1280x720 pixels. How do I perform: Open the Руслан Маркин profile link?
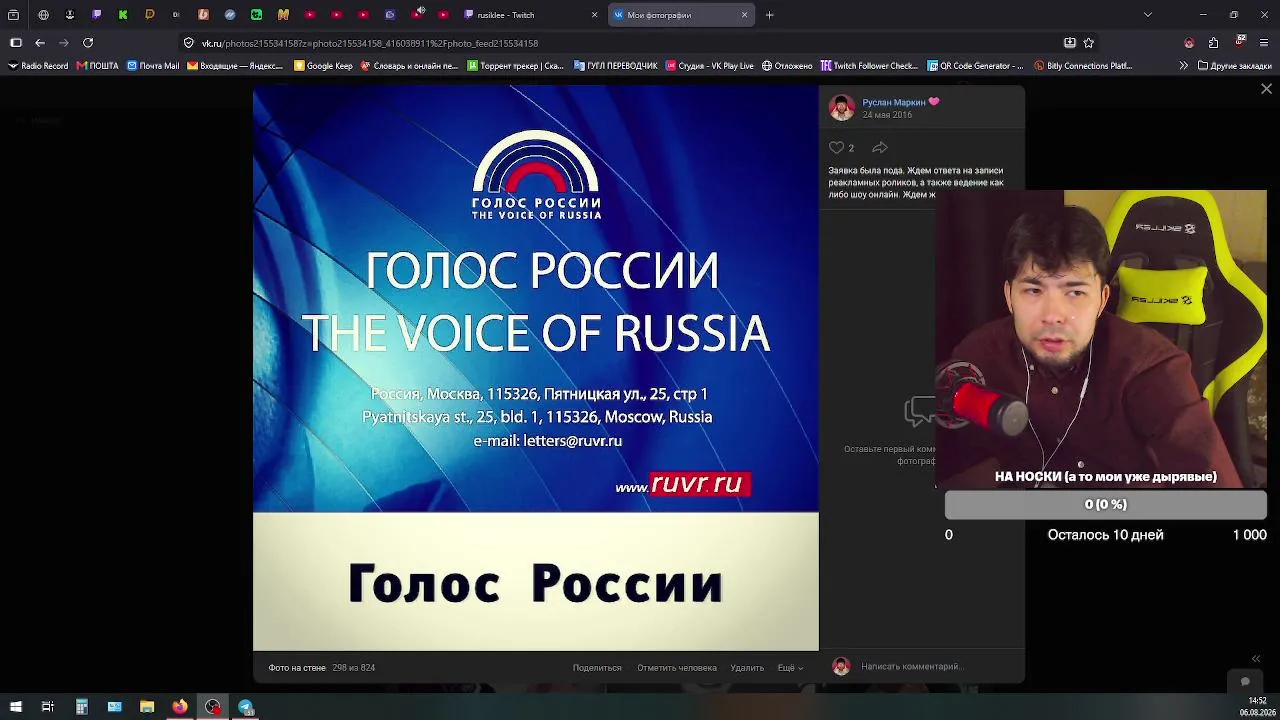(x=894, y=102)
